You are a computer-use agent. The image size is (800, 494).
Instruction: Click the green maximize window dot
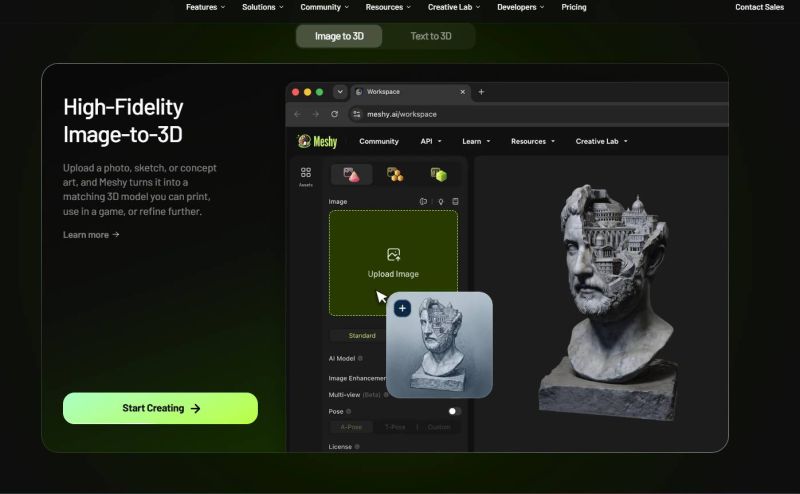pyautogui.click(x=319, y=92)
